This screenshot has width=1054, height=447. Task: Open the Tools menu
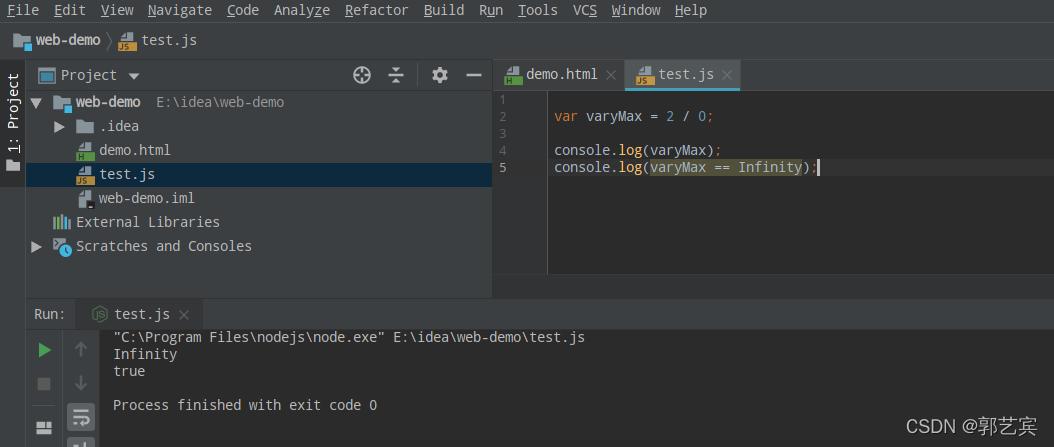click(x=538, y=10)
